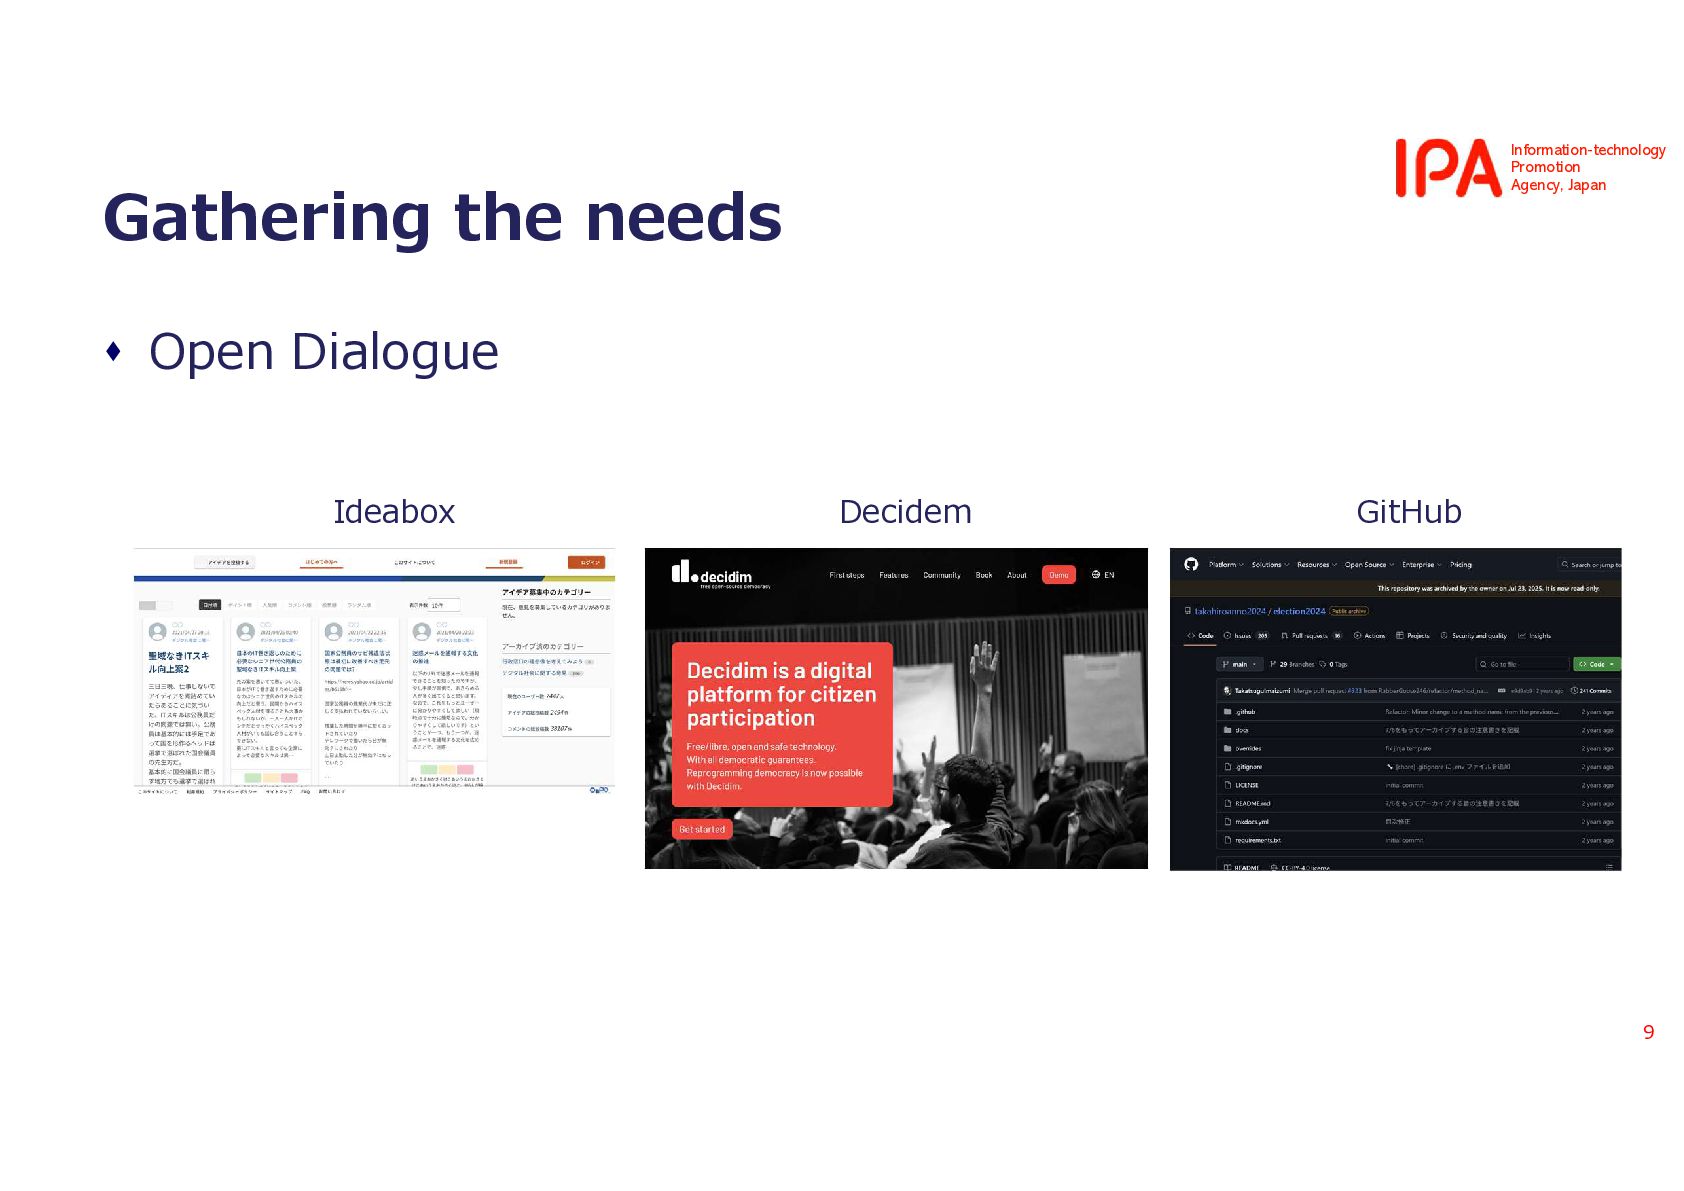Open About in Decidim navigation
This screenshot has height=1191, width=1684.
tap(1017, 575)
